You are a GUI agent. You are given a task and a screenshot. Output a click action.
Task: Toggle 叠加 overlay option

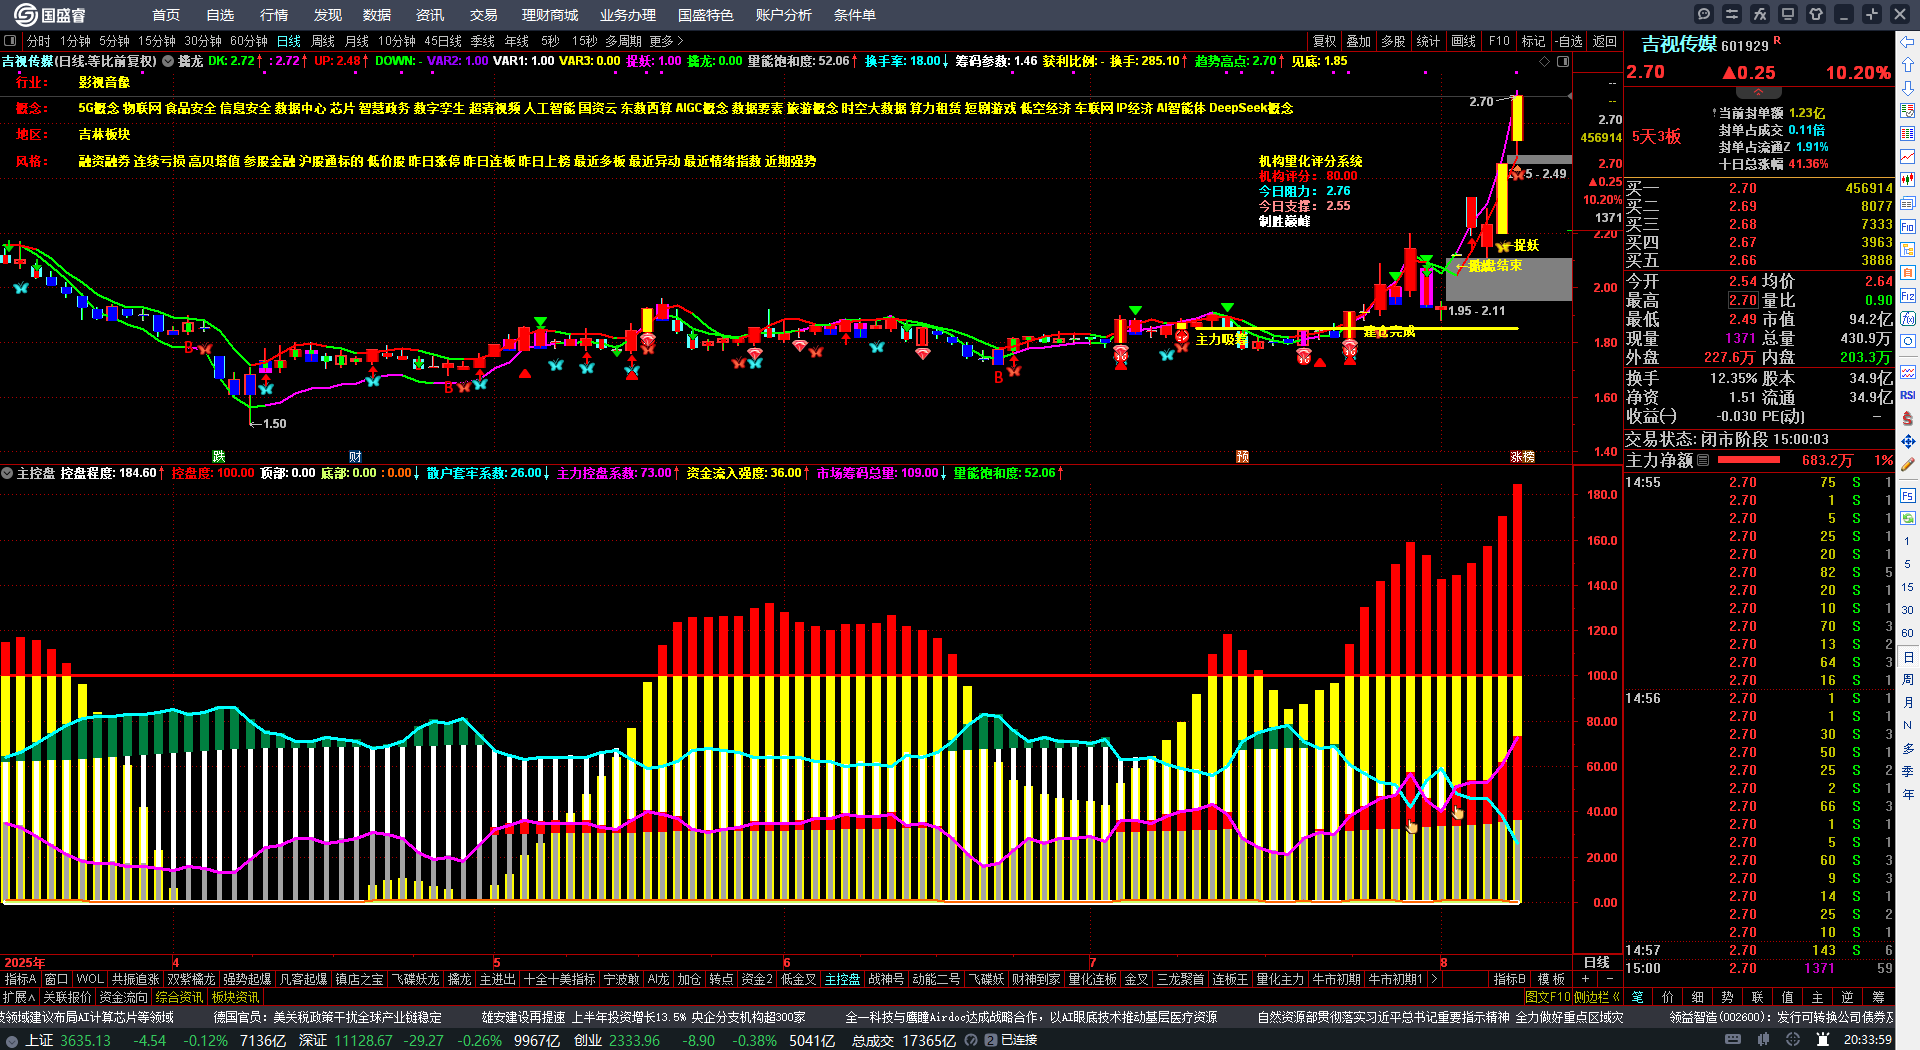pyautogui.click(x=1359, y=41)
